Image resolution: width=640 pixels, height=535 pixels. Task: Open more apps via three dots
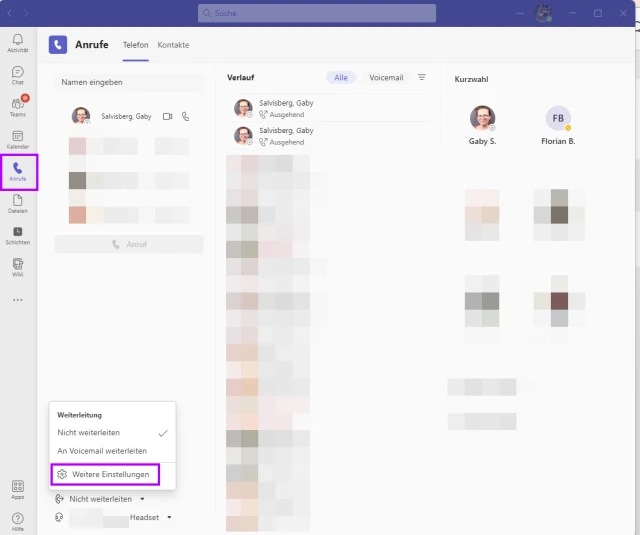17,299
